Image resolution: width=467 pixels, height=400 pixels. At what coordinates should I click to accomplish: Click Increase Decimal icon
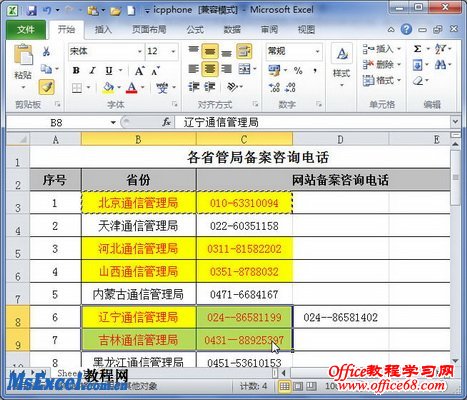[274, 87]
